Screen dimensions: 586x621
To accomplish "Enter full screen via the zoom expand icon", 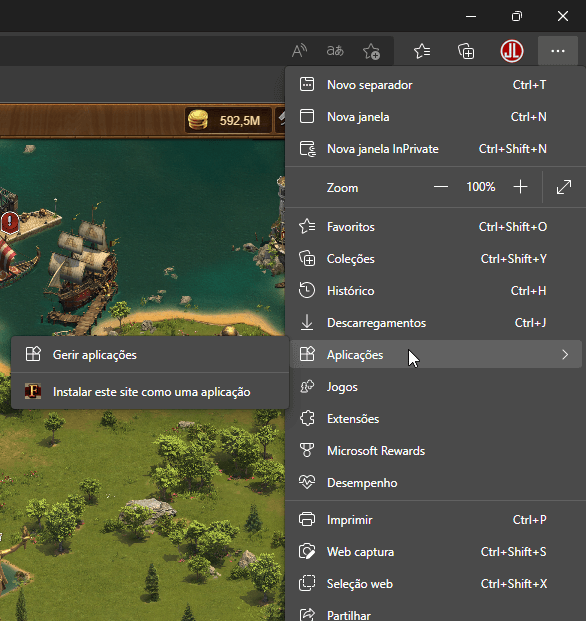I will point(564,187).
